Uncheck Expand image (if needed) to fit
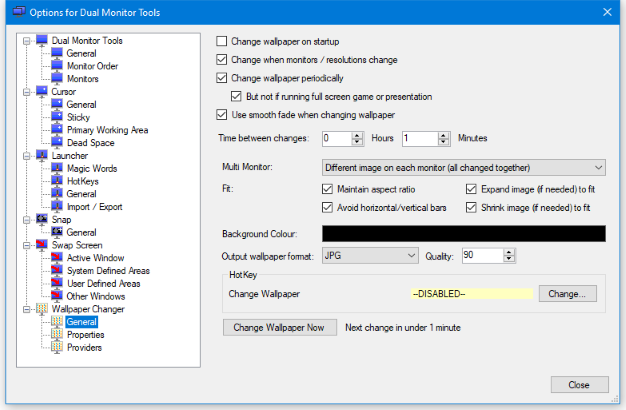The image size is (626, 410). tap(471, 189)
